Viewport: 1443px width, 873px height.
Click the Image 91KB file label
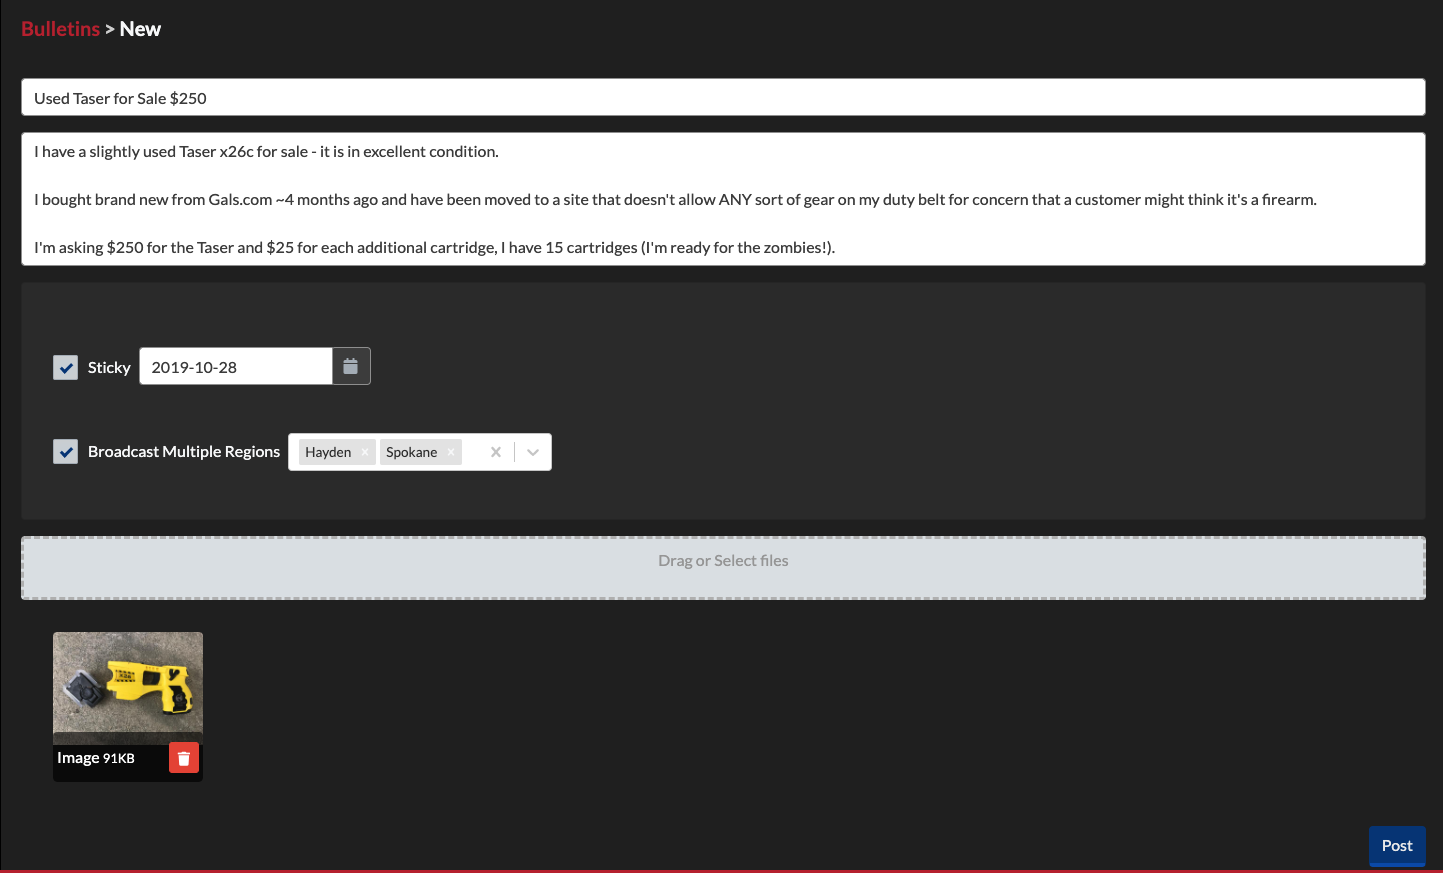pyautogui.click(x=96, y=757)
